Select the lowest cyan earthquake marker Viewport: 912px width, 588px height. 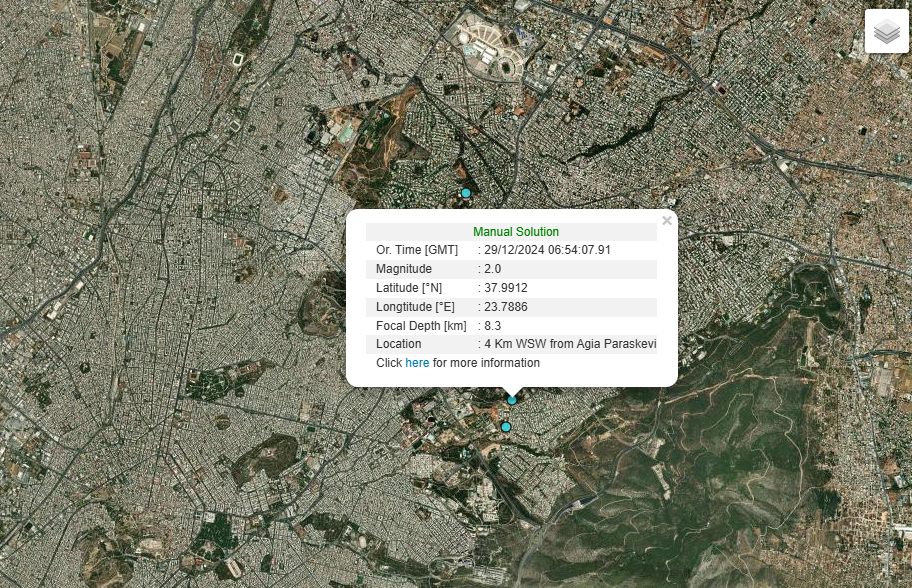pos(506,427)
